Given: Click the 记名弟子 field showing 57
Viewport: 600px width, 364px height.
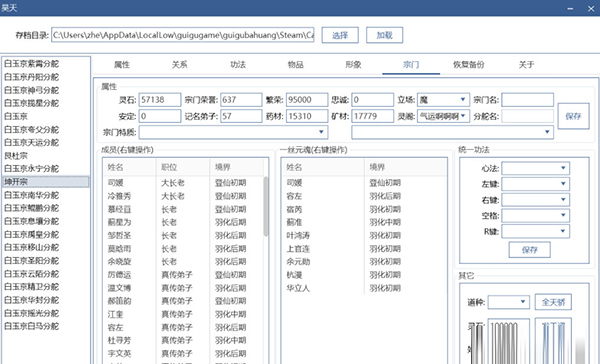Looking at the screenshot, I should (241, 116).
